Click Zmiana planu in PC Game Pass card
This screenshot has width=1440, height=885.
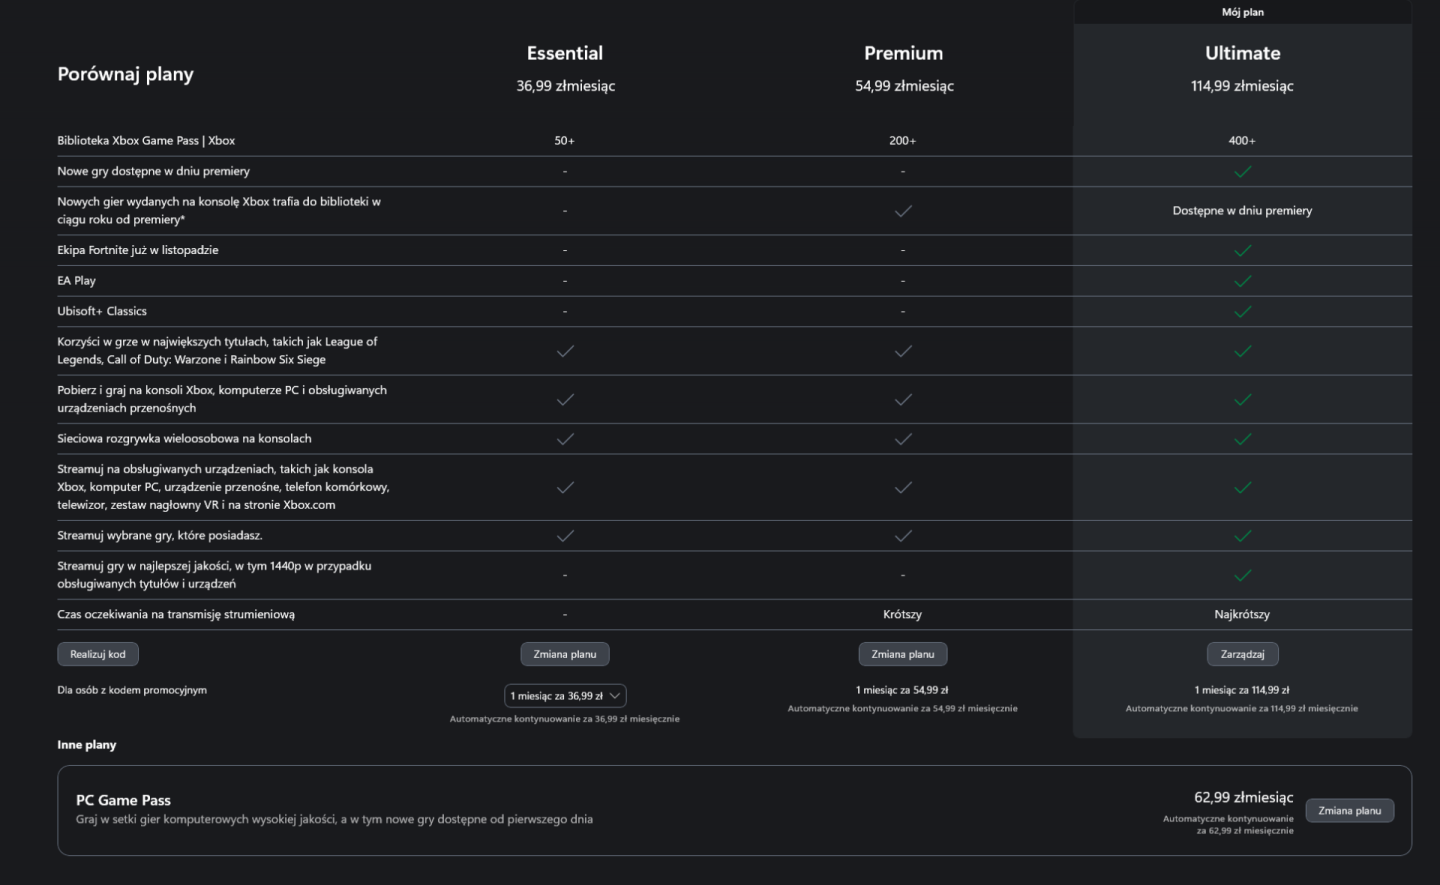[x=1349, y=811]
